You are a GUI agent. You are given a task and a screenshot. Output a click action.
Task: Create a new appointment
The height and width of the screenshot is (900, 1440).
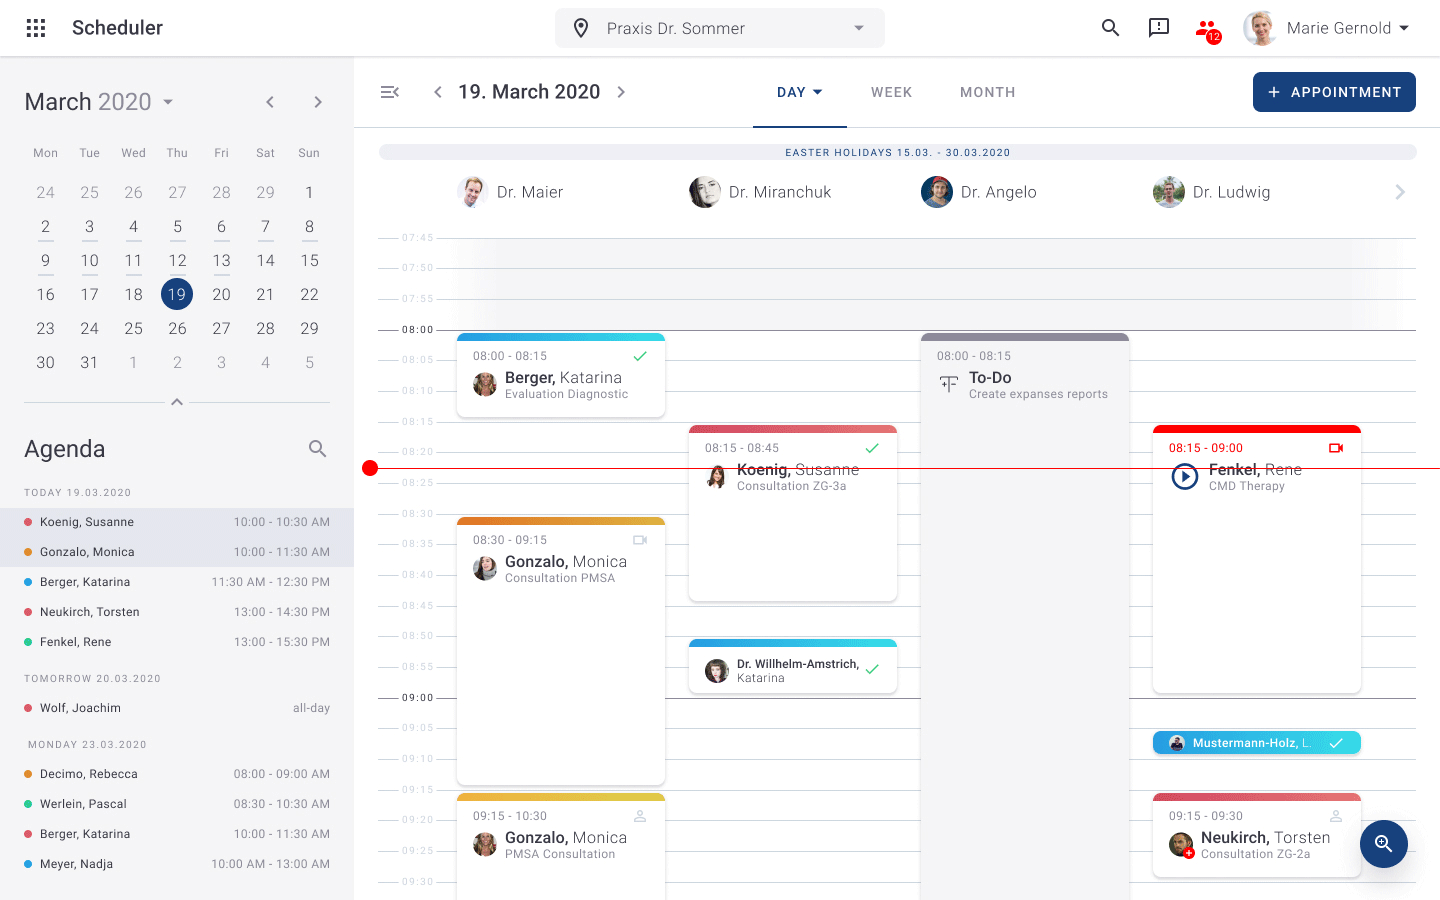click(1334, 92)
